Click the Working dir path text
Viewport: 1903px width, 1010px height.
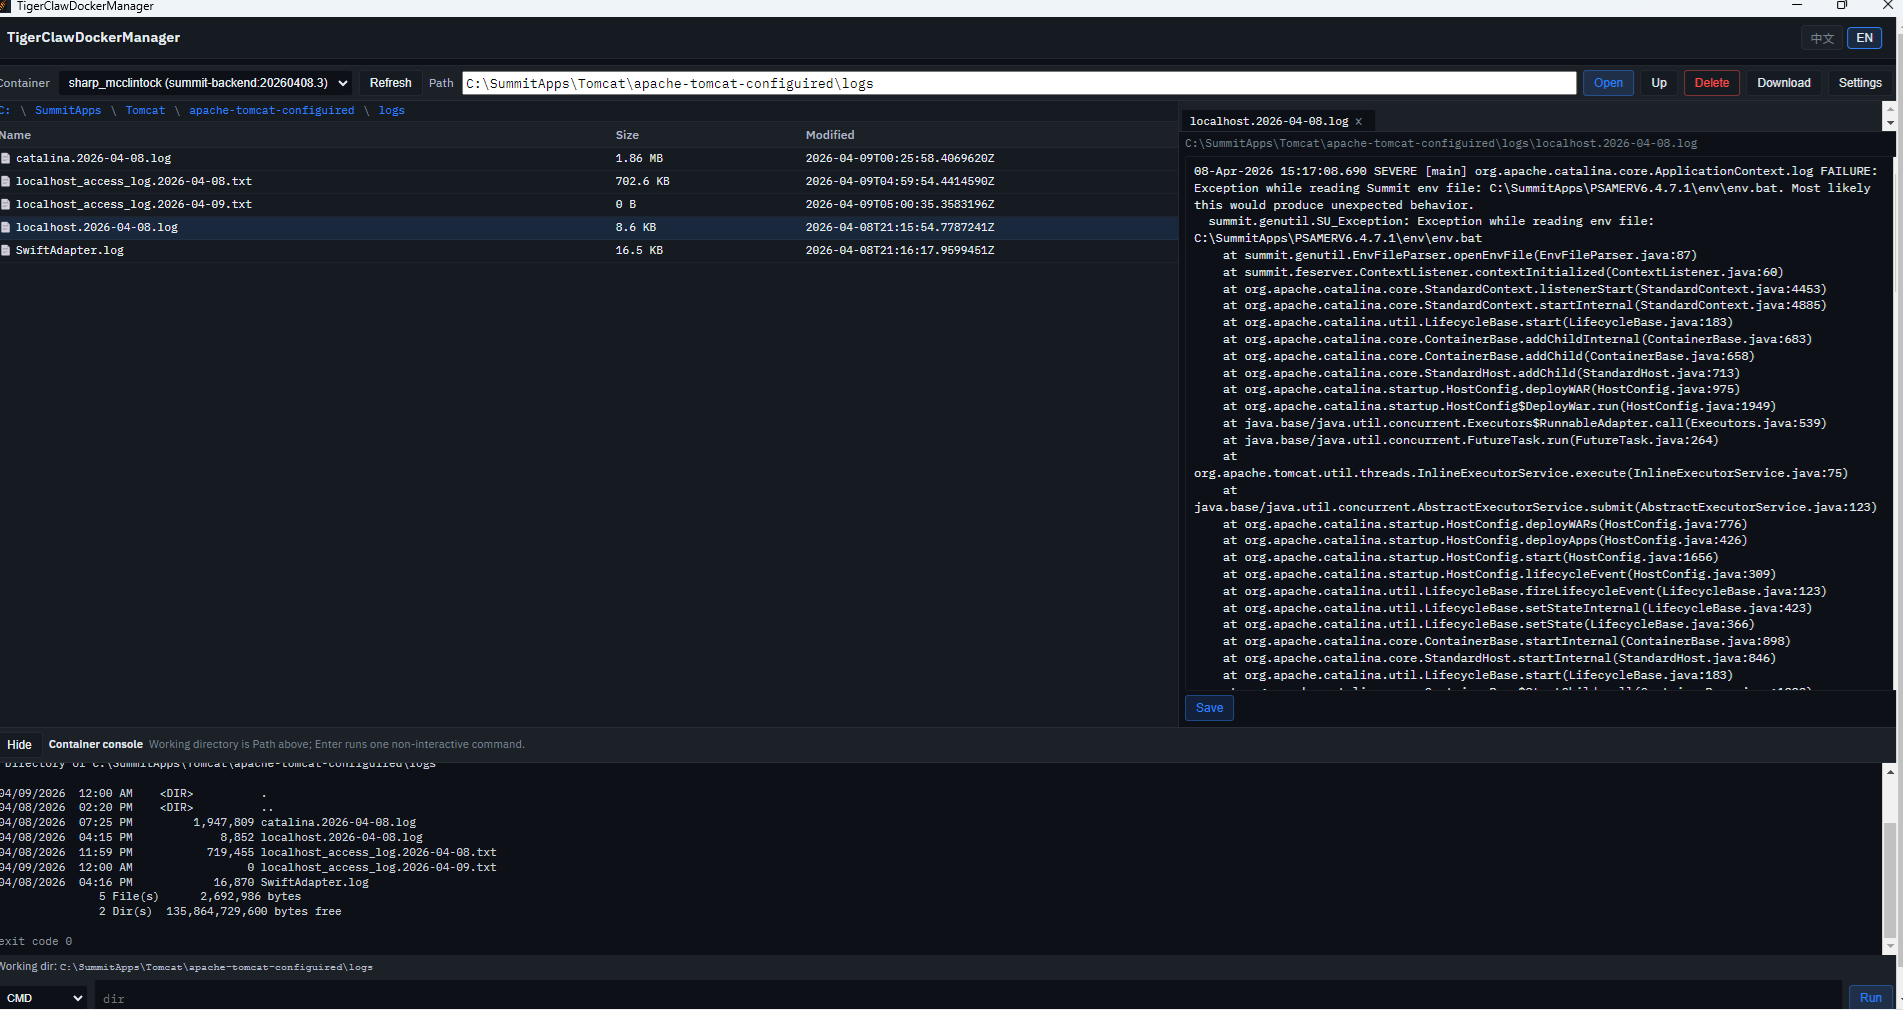(x=216, y=968)
